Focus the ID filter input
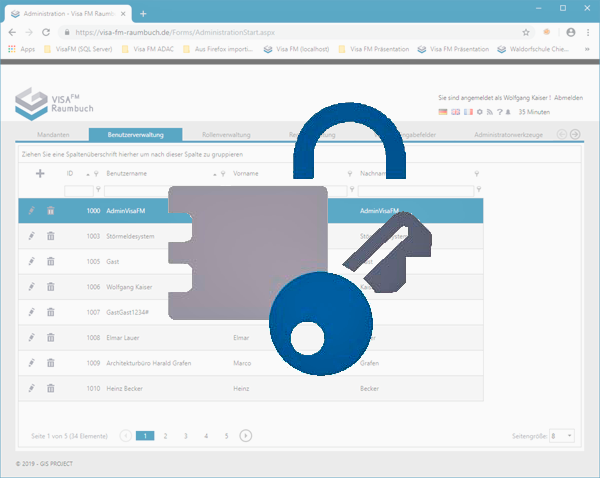This screenshot has width=600, height=478. click(79, 191)
